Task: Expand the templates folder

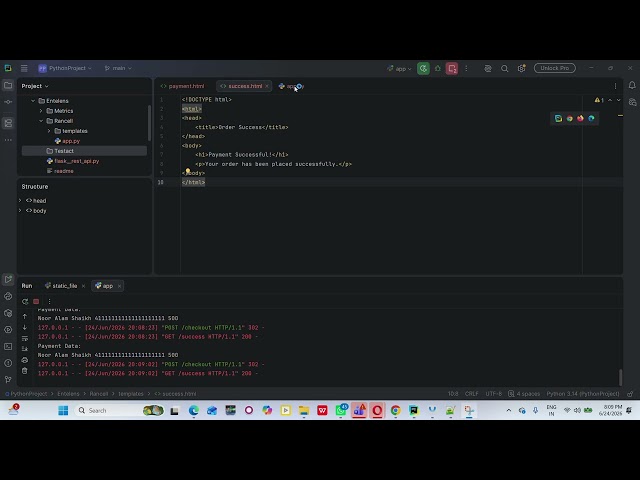Action: click(49, 131)
